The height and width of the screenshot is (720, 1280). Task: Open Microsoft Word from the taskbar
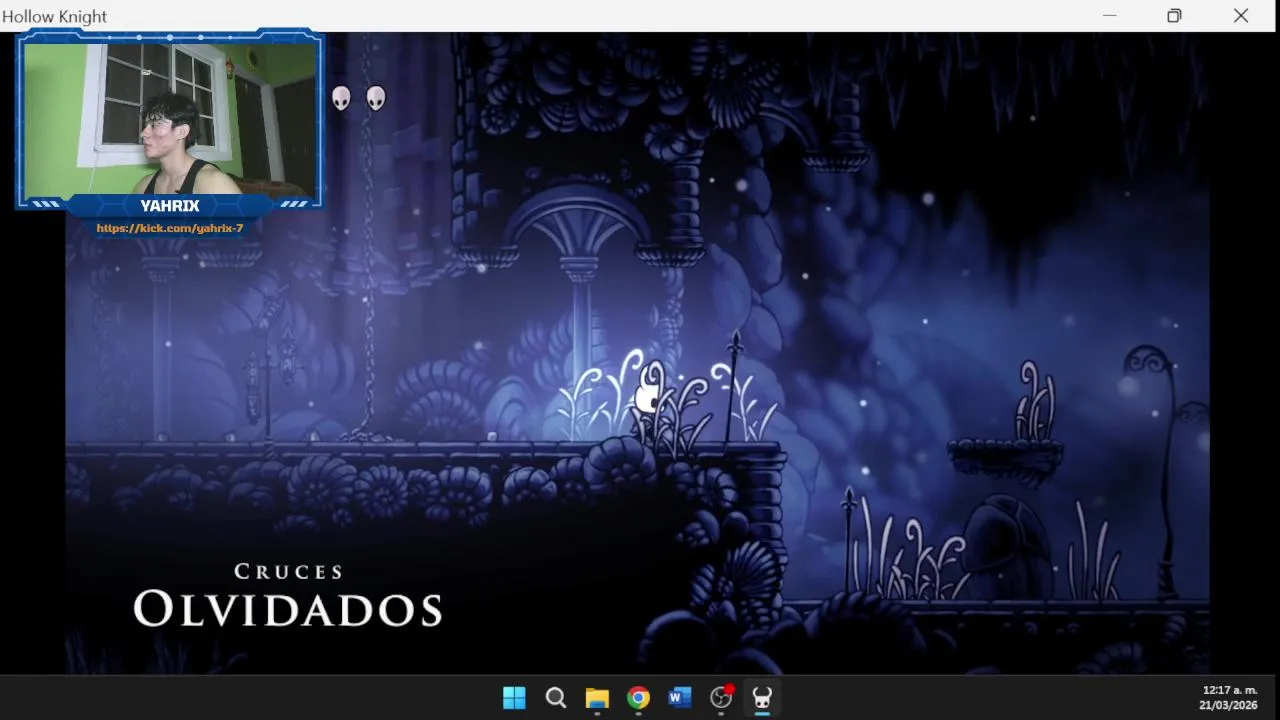680,698
